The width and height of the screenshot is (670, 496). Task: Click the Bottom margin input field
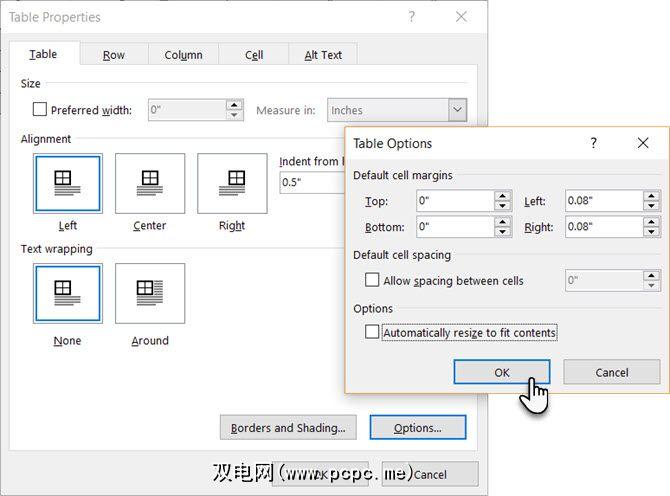(455, 227)
